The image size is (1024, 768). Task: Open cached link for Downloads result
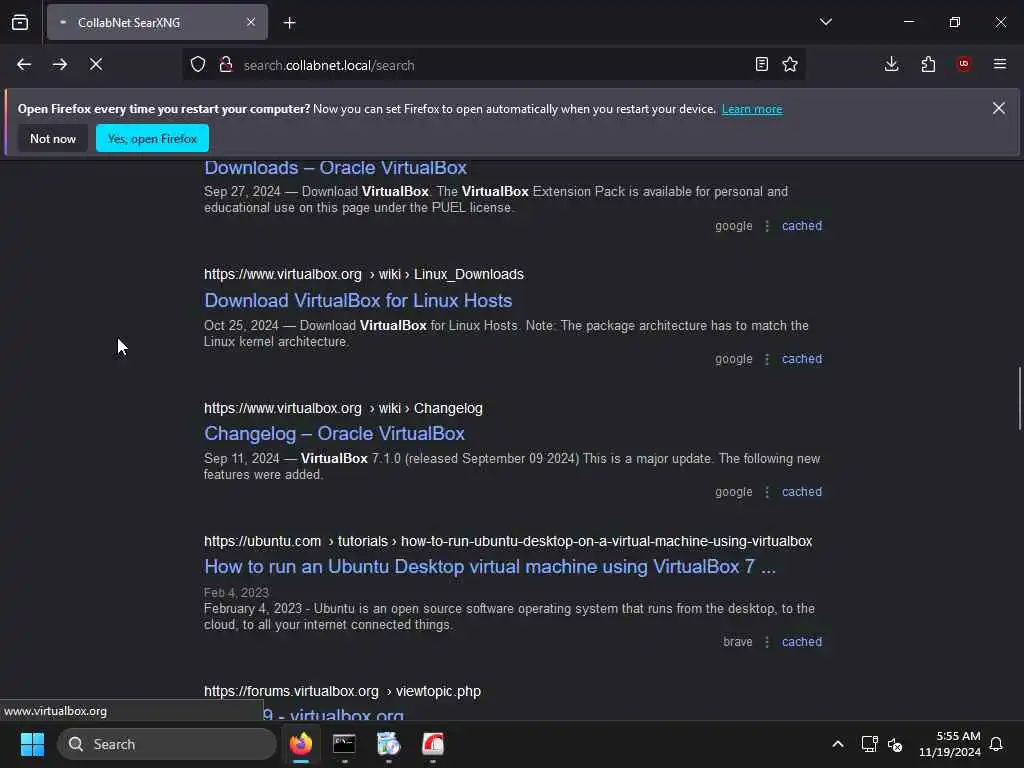pos(802,226)
